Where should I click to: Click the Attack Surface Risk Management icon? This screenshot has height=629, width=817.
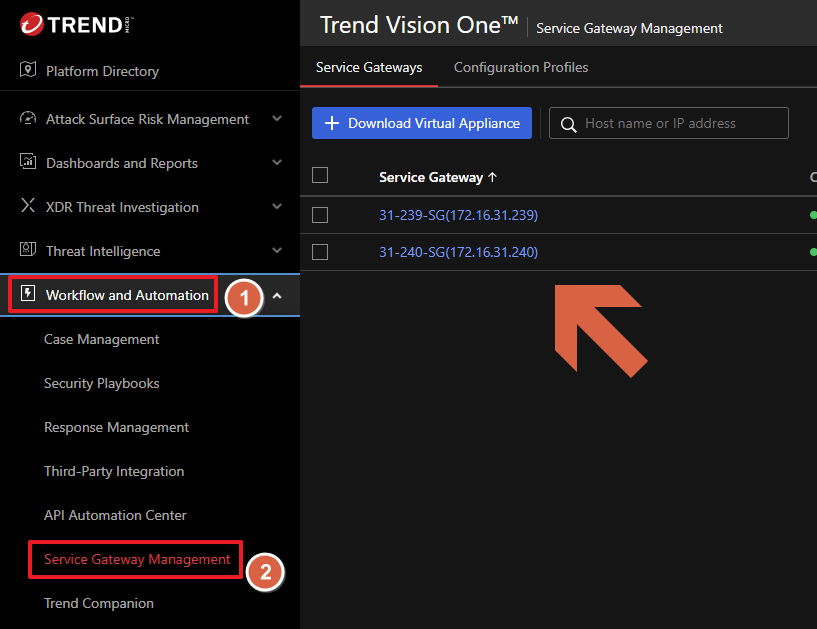tap(28, 119)
